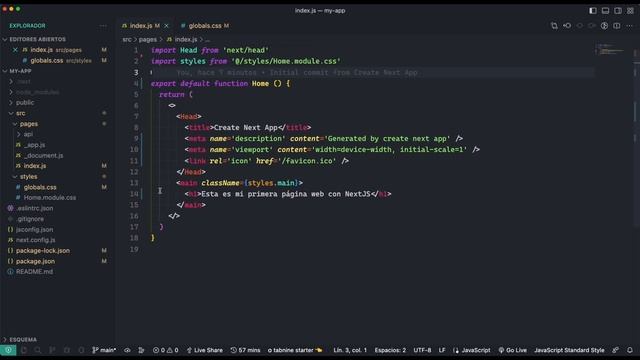Open the README.md file
This screenshot has height=360, width=640.
(34, 271)
